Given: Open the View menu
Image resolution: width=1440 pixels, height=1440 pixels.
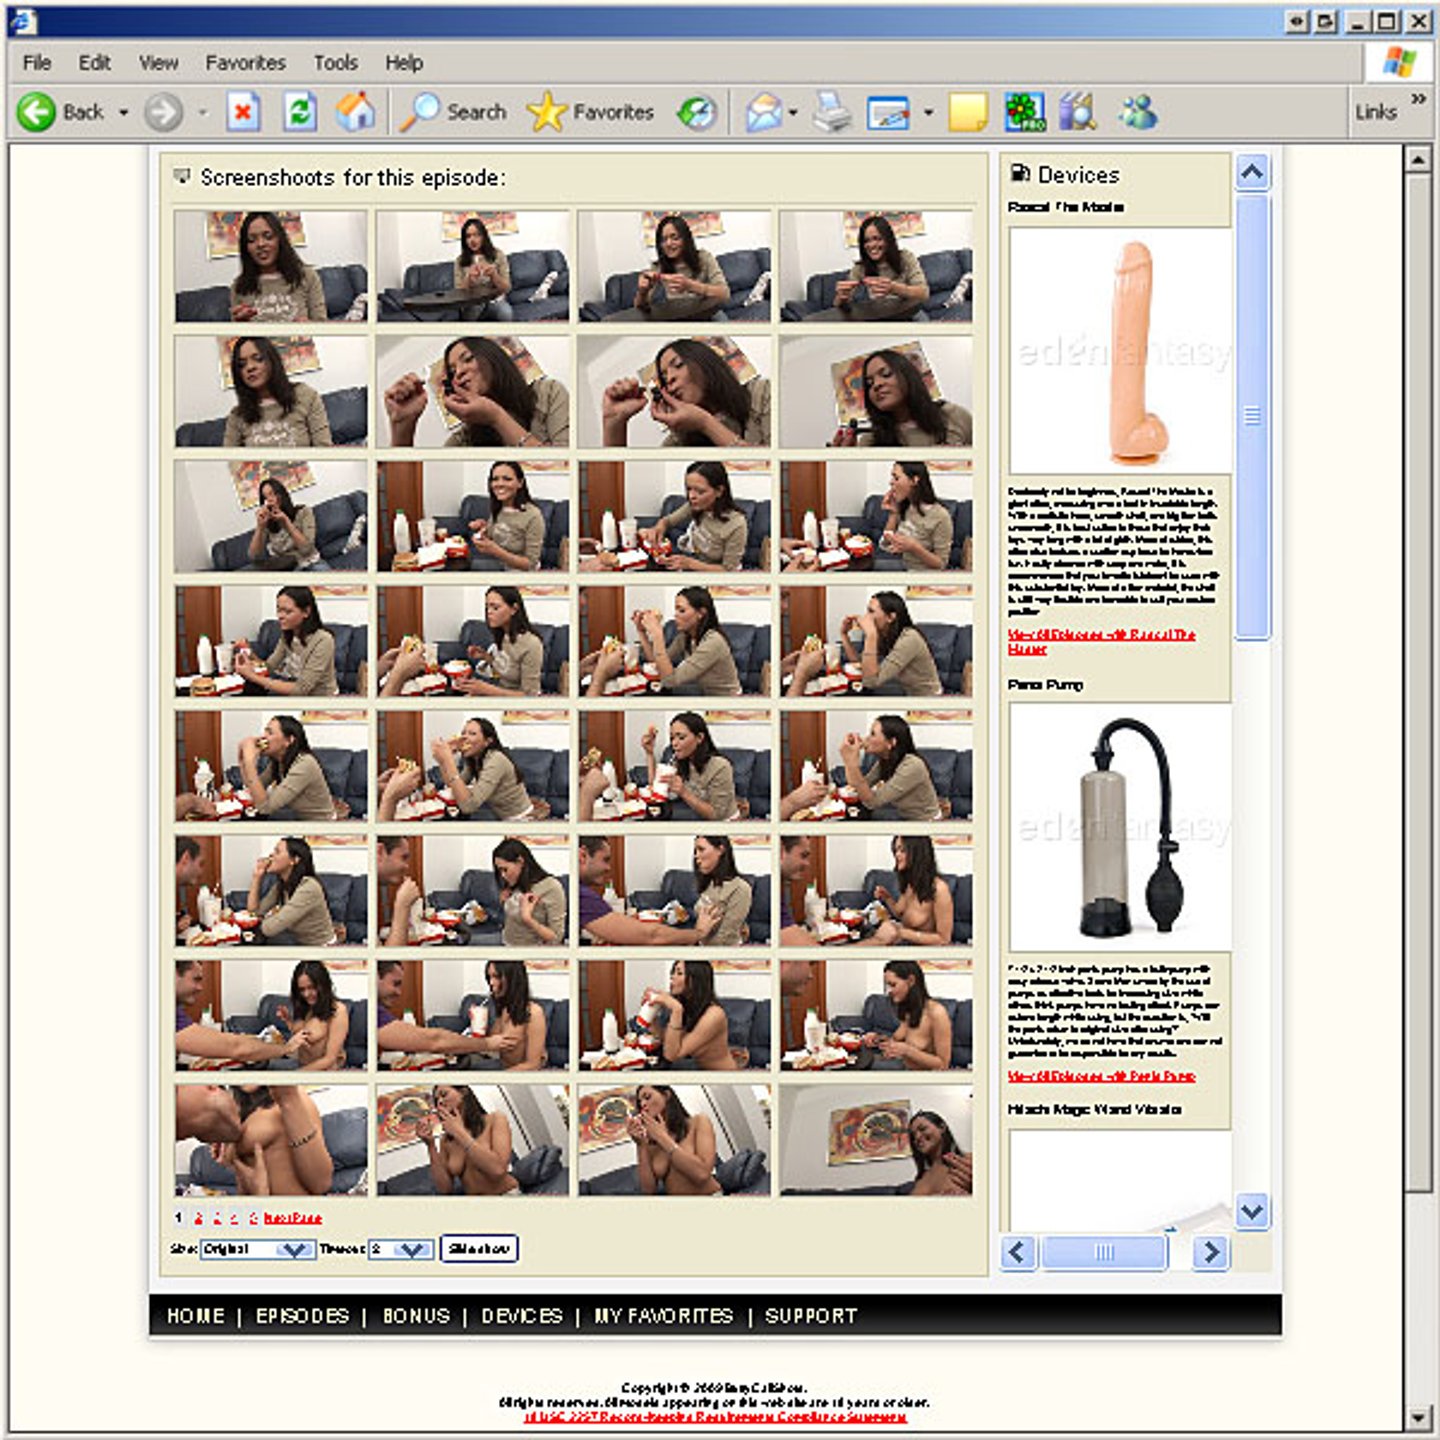Looking at the screenshot, I should (x=158, y=63).
